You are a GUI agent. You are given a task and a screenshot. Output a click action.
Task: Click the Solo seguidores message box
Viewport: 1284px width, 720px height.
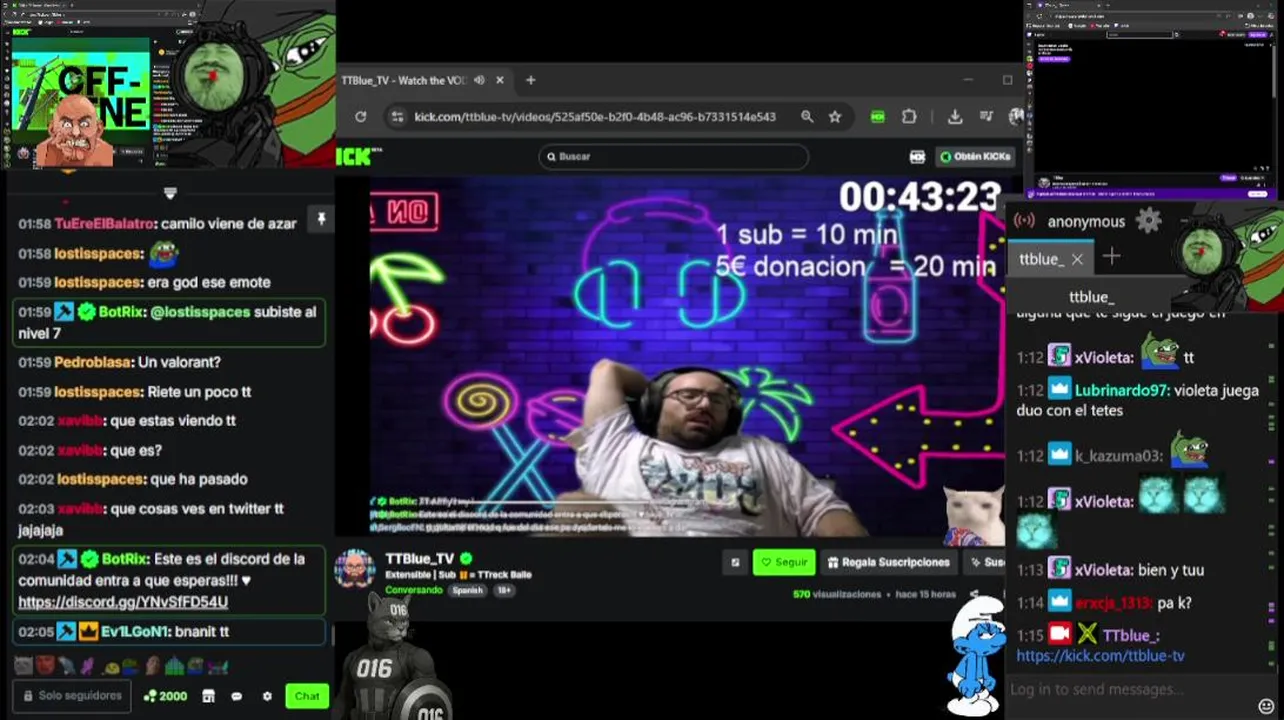pyautogui.click(x=72, y=696)
